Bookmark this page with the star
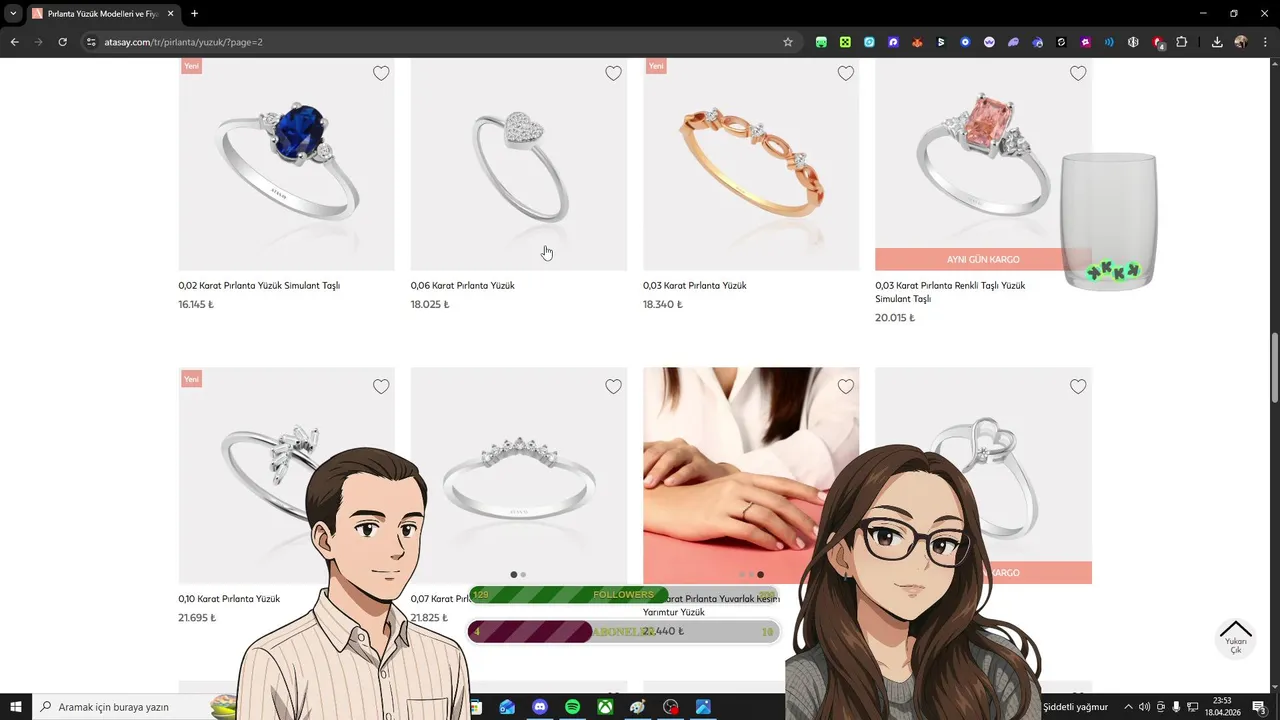The image size is (1280, 720). [788, 42]
